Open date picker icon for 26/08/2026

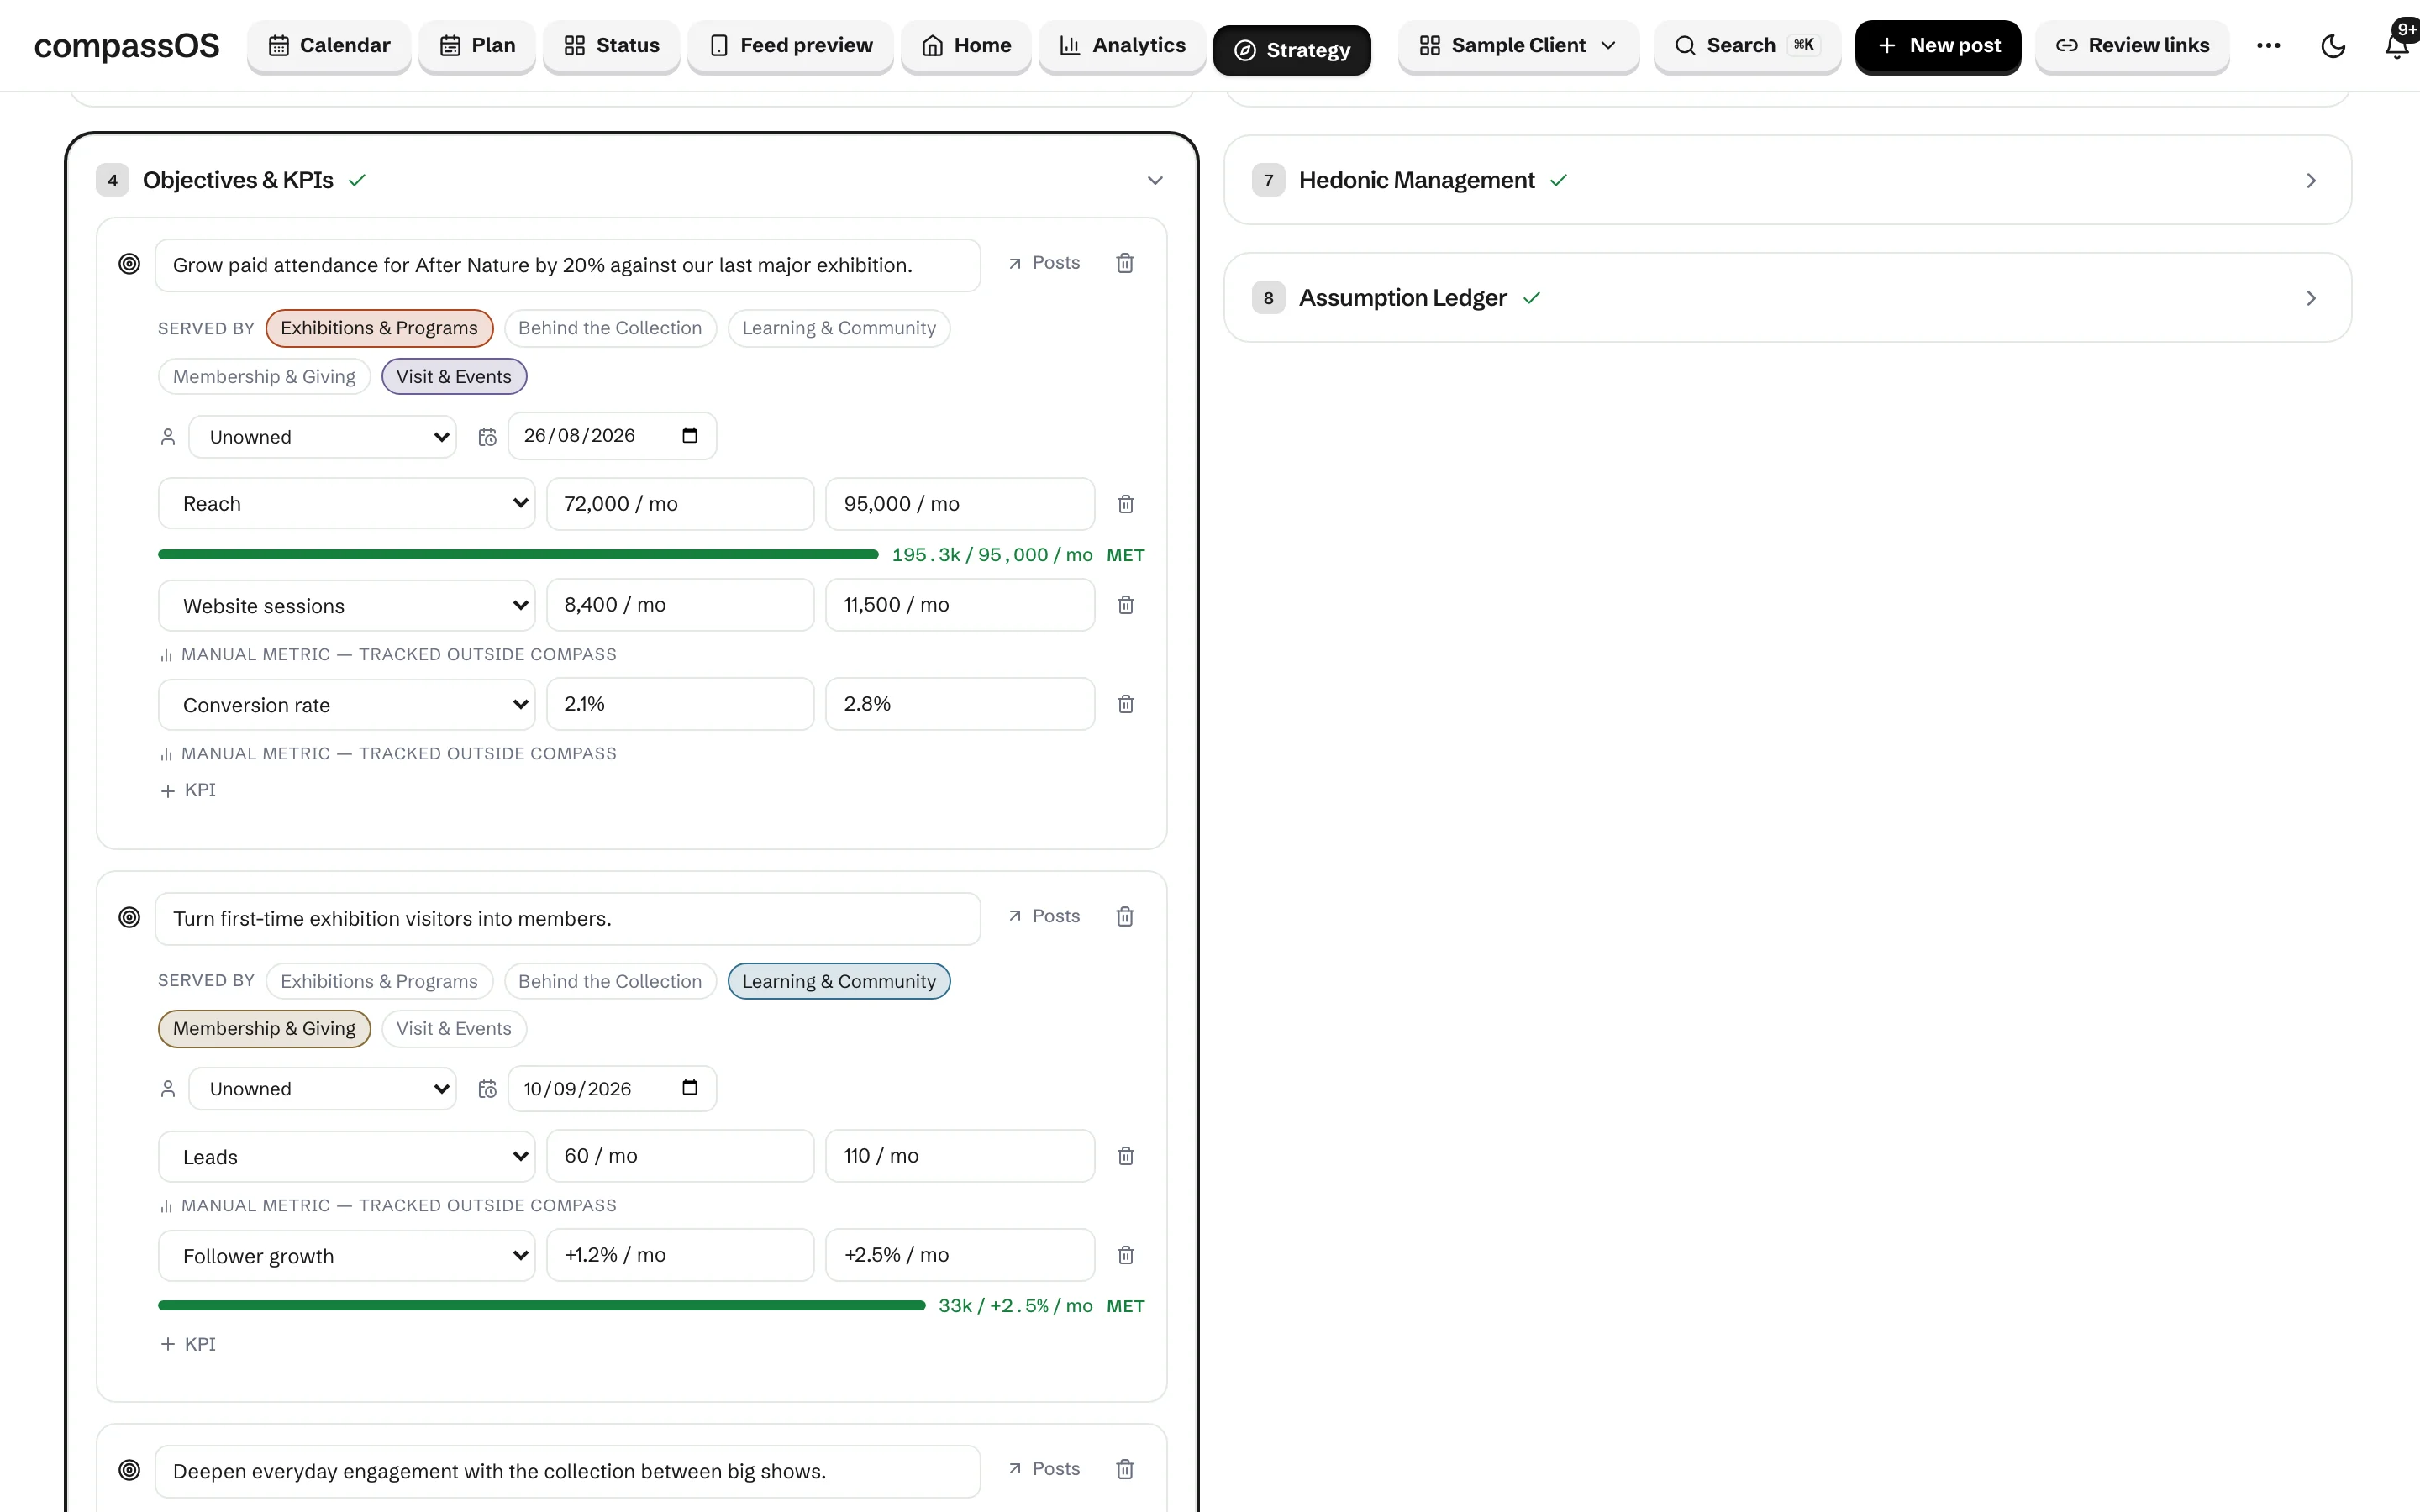689,435
